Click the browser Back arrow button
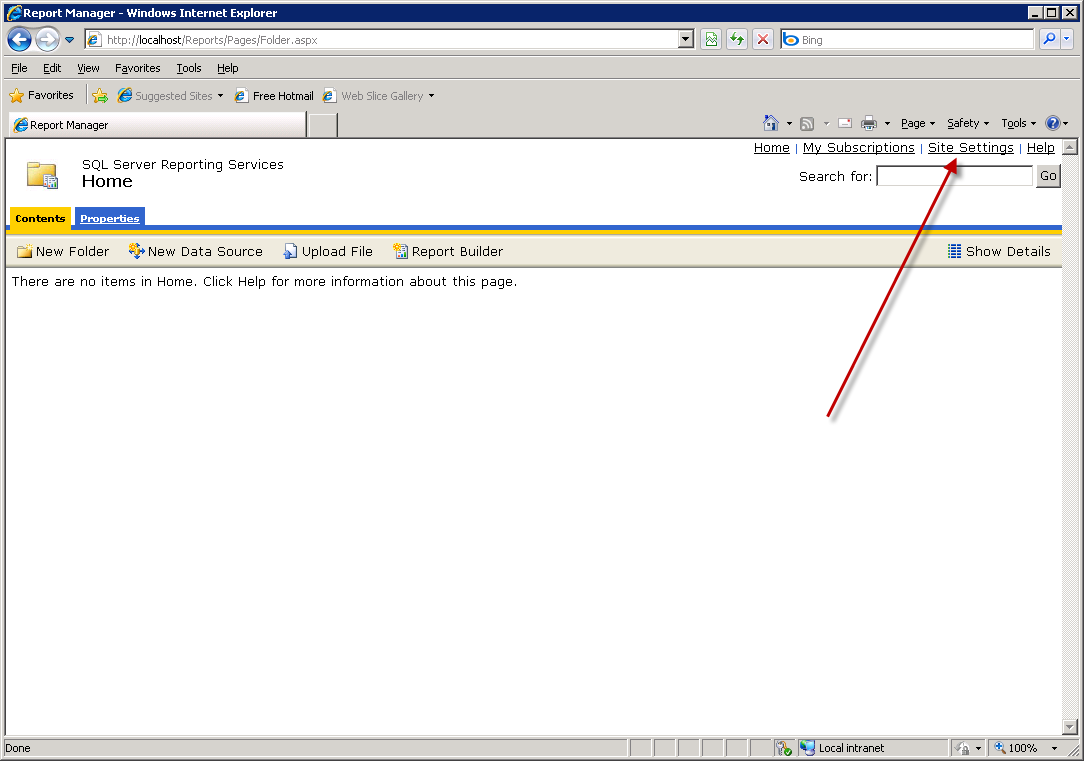The height and width of the screenshot is (761, 1084). click(19, 40)
